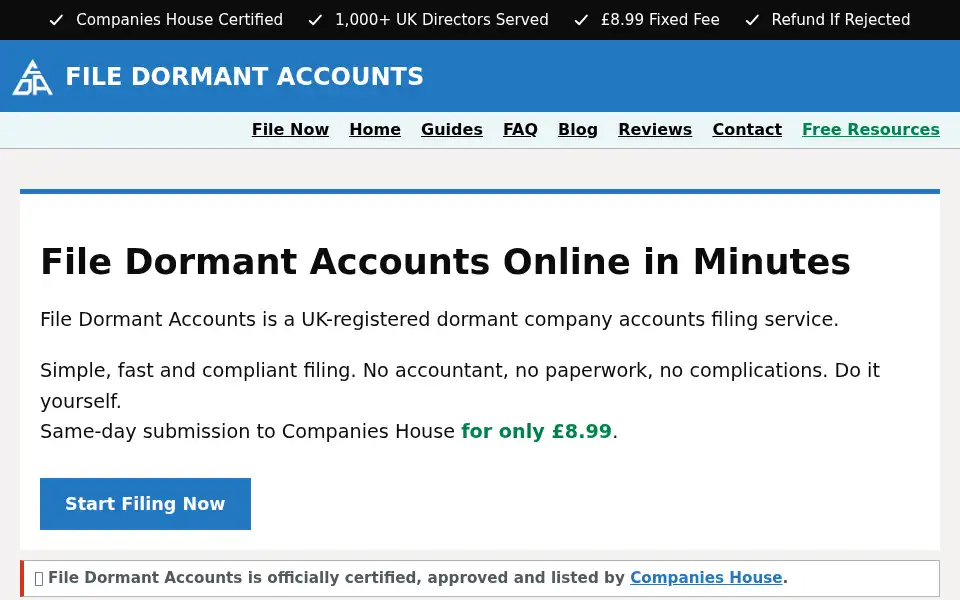Open the Reviews navigation link
Viewport: 960px width, 600px height.
coord(655,130)
